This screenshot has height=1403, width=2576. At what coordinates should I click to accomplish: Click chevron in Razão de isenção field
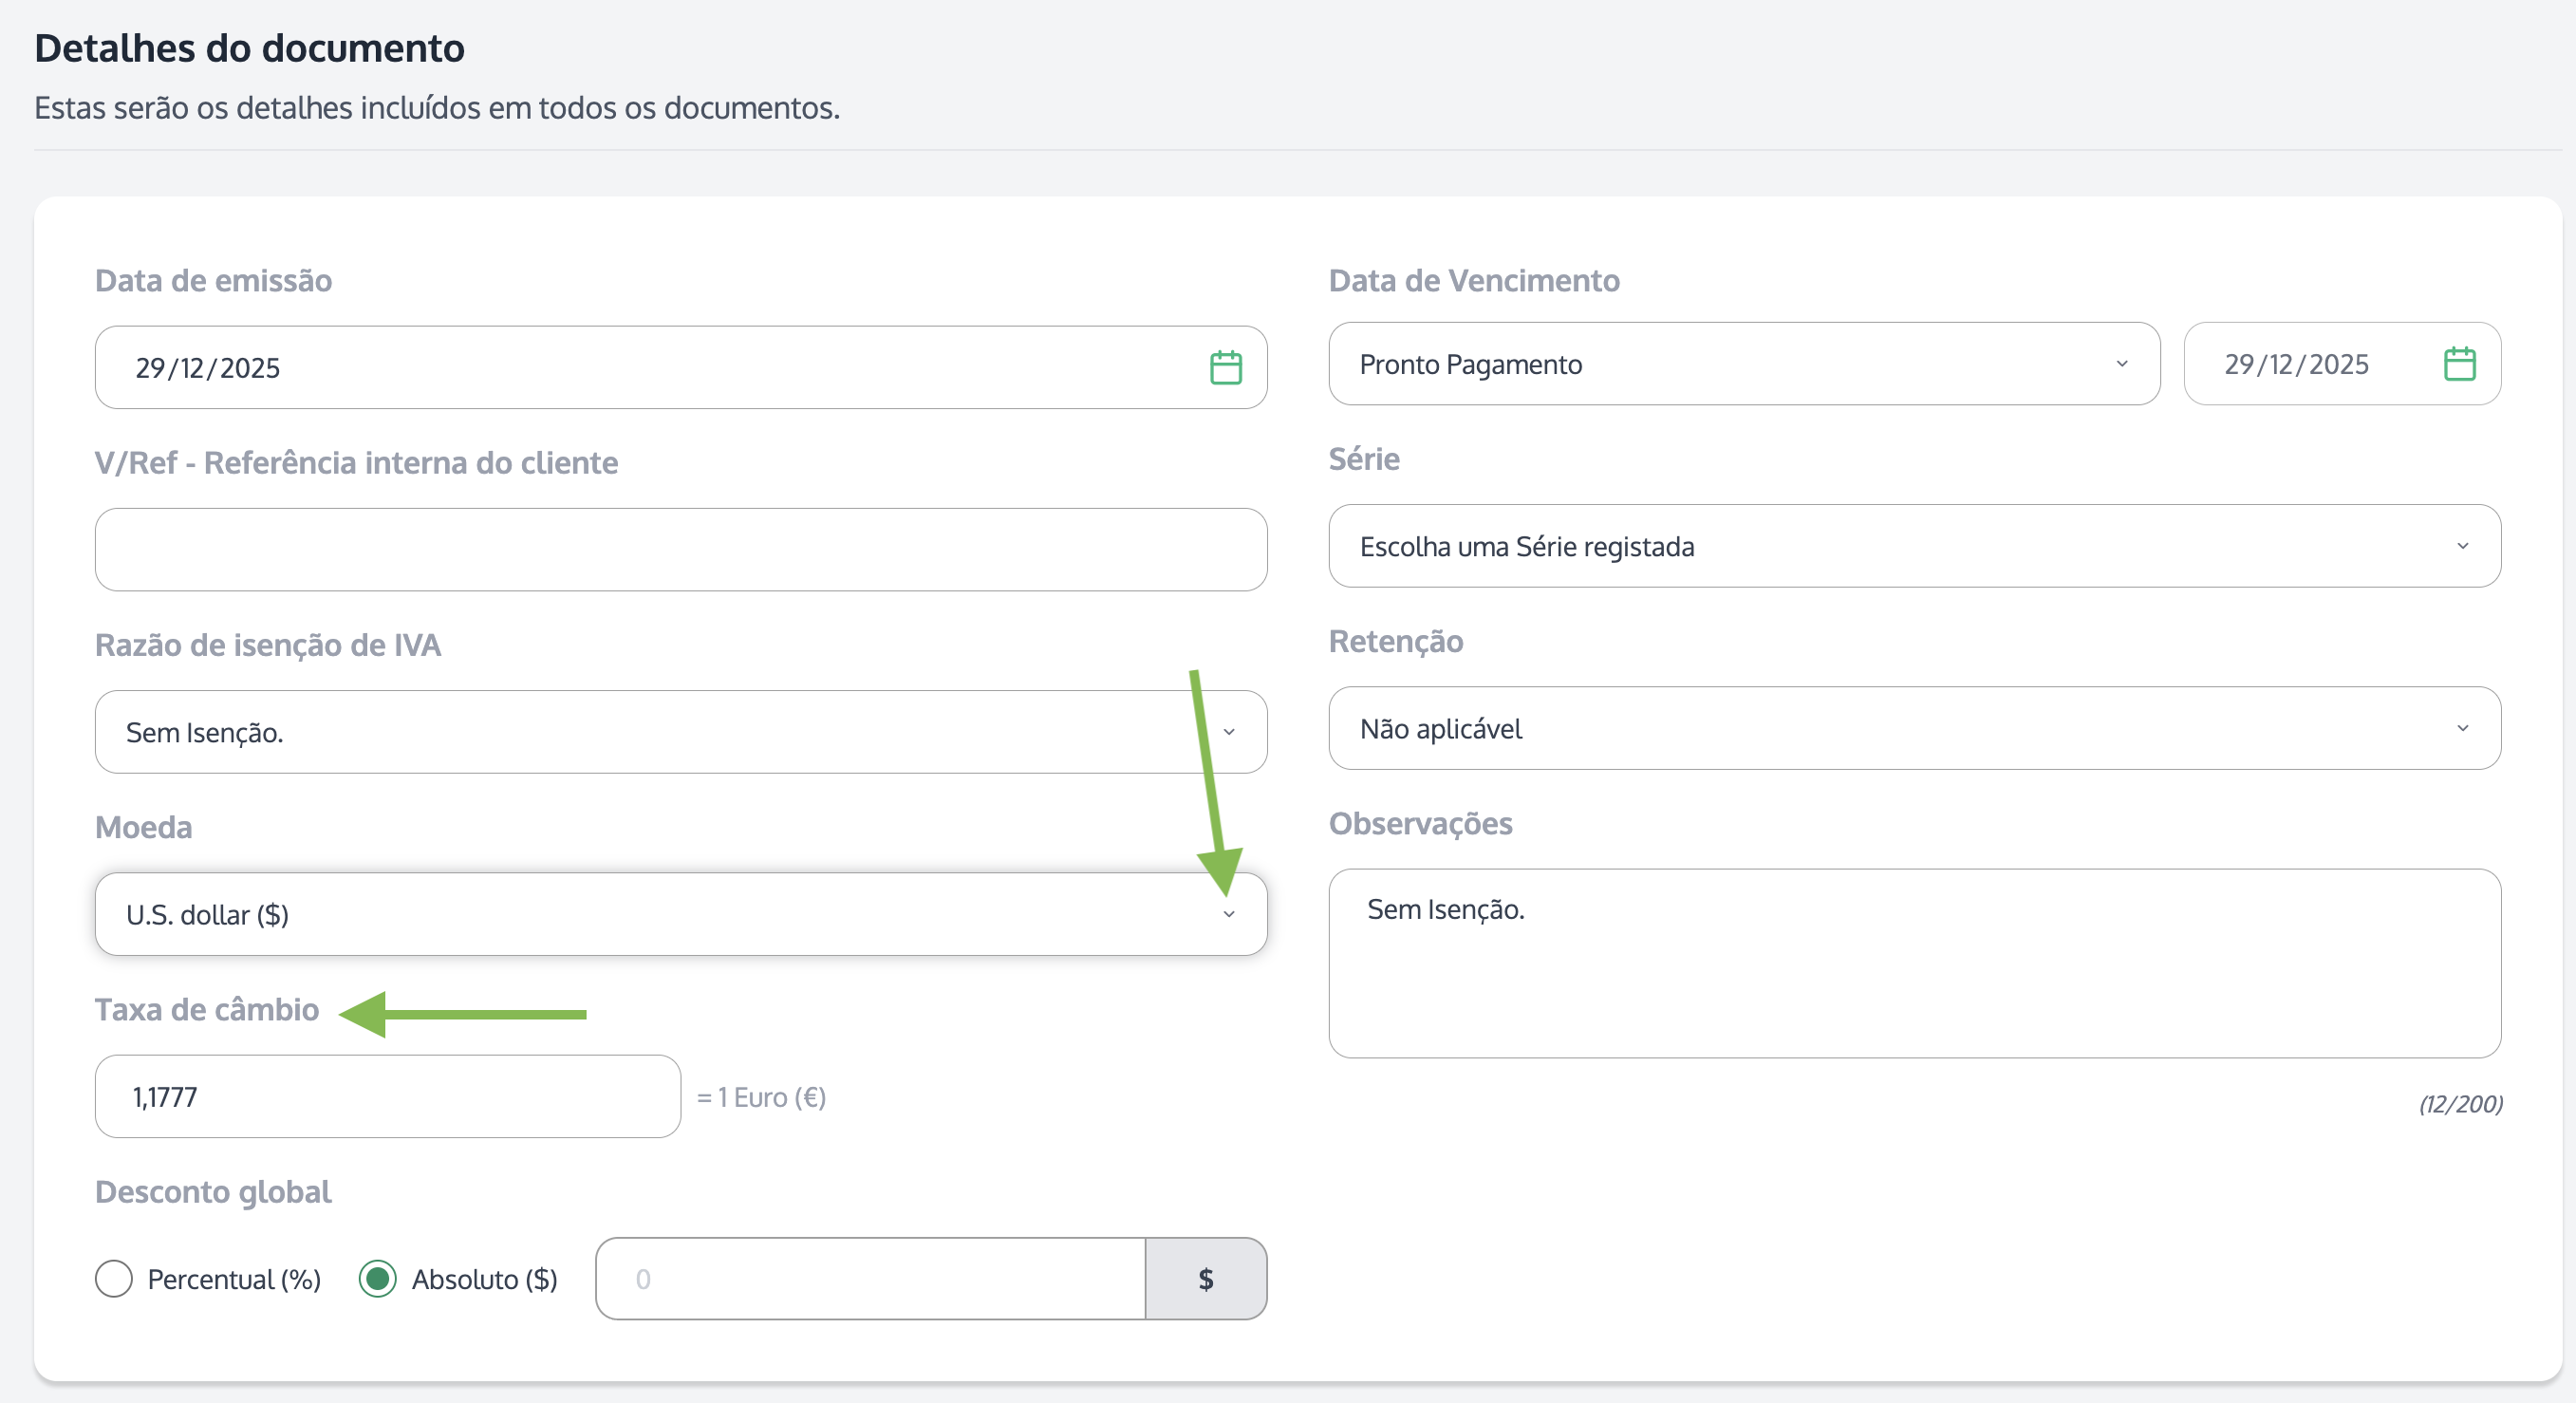point(1229,732)
